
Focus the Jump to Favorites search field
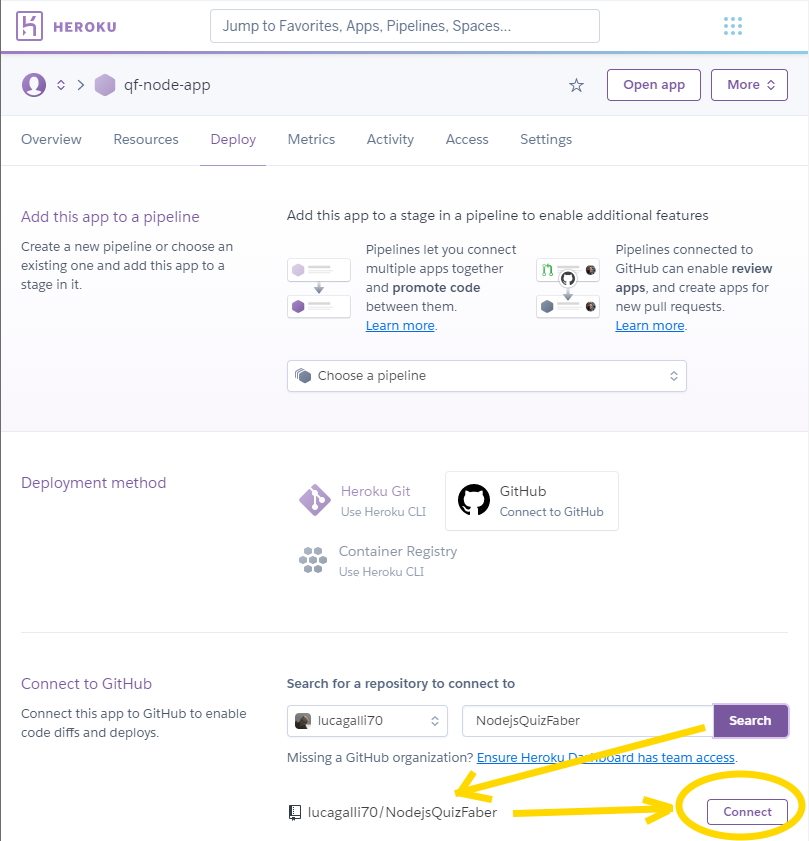click(404, 26)
